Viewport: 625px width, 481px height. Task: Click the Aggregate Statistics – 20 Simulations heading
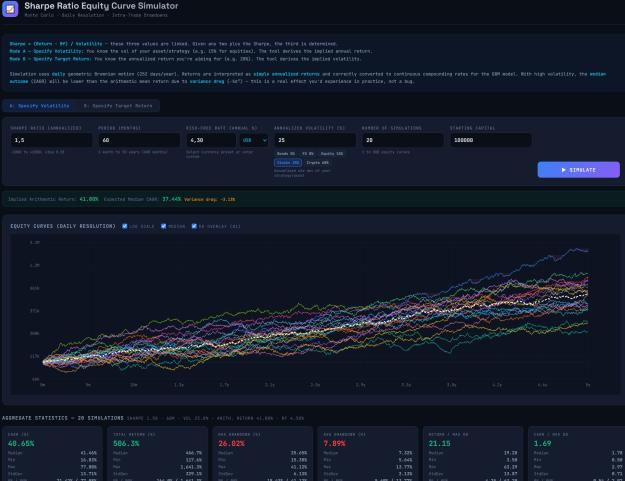(63, 418)
